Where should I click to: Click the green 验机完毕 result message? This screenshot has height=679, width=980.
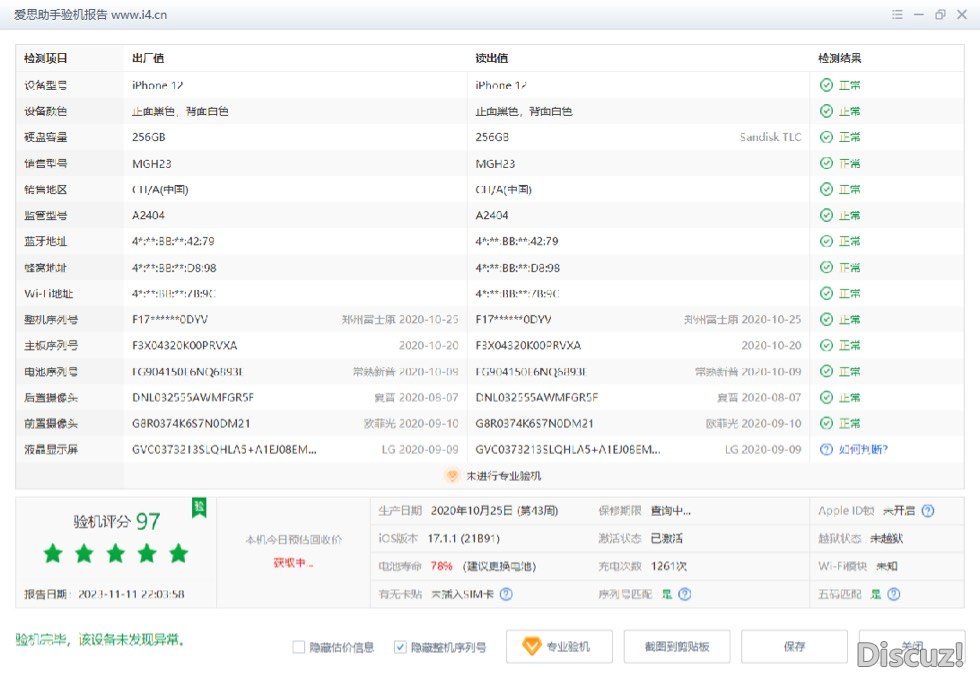100,640
